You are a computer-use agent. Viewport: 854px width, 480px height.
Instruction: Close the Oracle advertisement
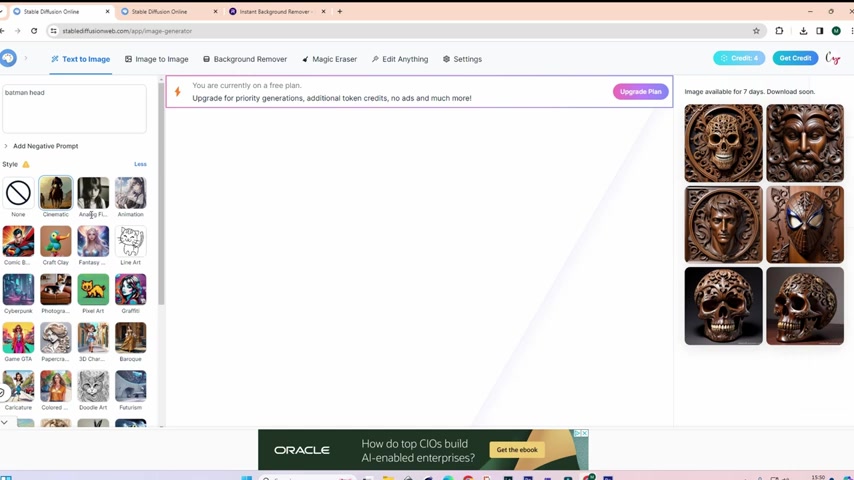pyautogui.click(x=584, y=433)
